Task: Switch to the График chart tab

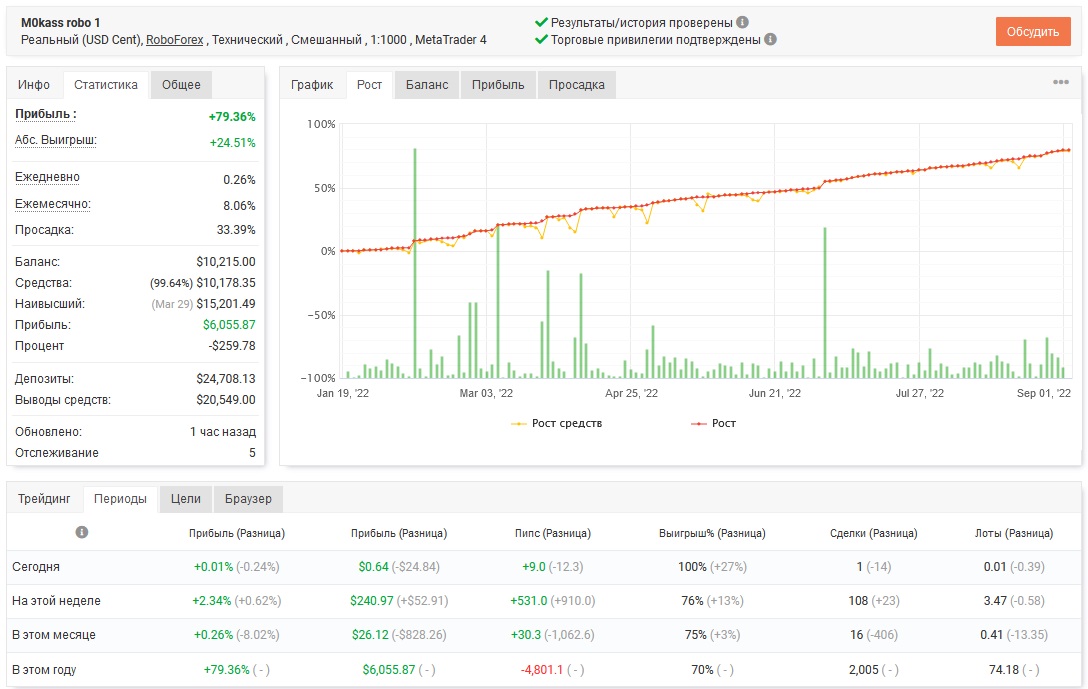Action: click(312, 85)
